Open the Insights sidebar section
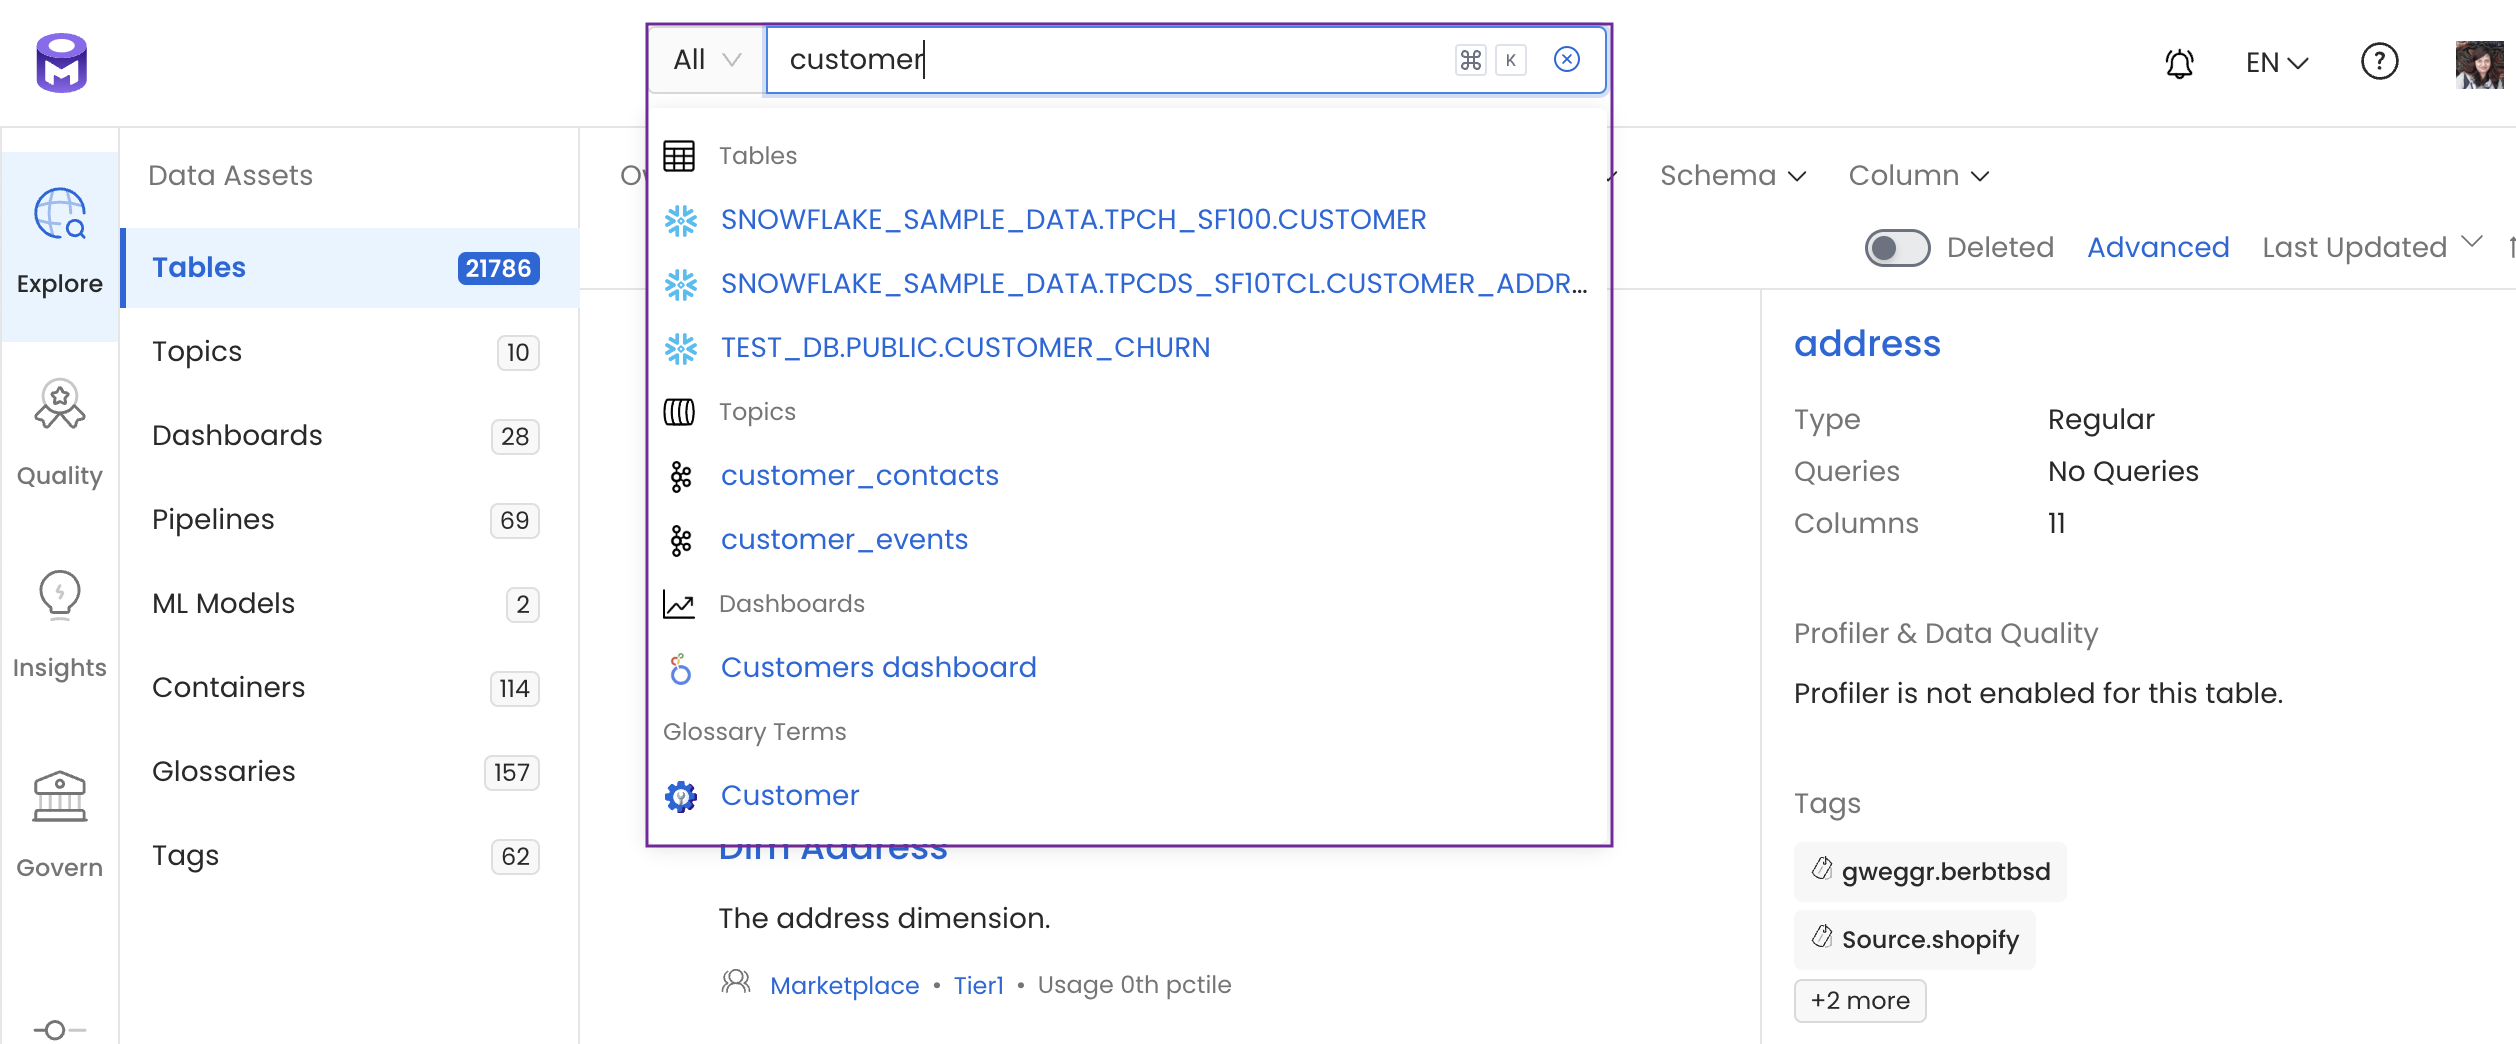This screenshot has height=1044, width=2516. (x=60, y=626)
